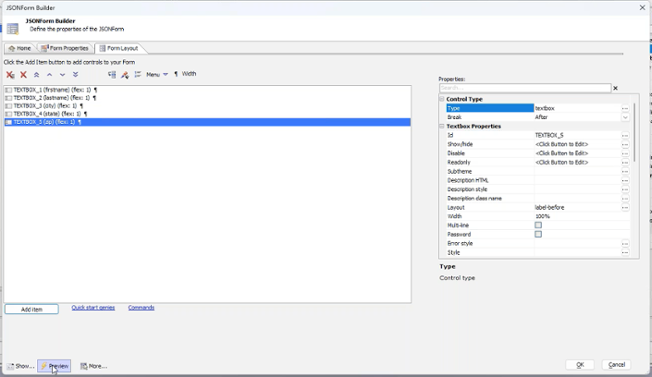Open the Menu dropdown in the toolbar
This screenshot has width=652, height=377.
(157, 74)
